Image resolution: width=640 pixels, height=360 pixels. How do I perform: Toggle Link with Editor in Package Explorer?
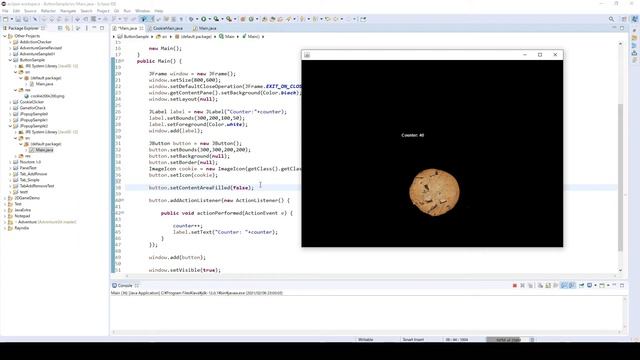68,28
